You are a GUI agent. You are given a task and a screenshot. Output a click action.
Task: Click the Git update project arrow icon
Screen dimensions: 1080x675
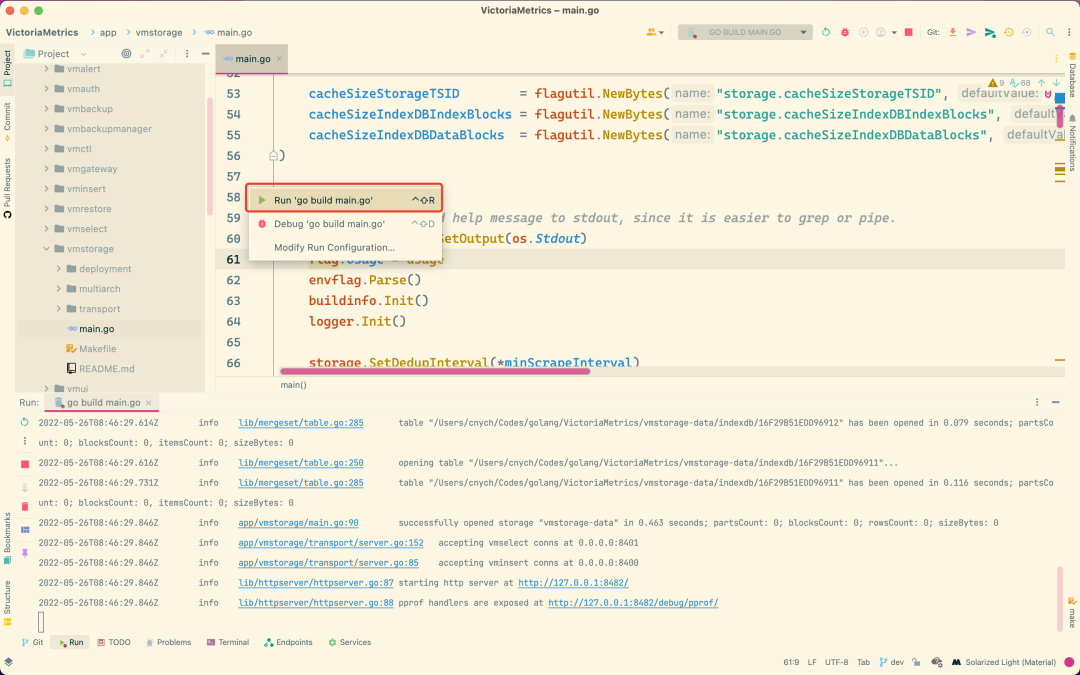(x=952, y=32)
